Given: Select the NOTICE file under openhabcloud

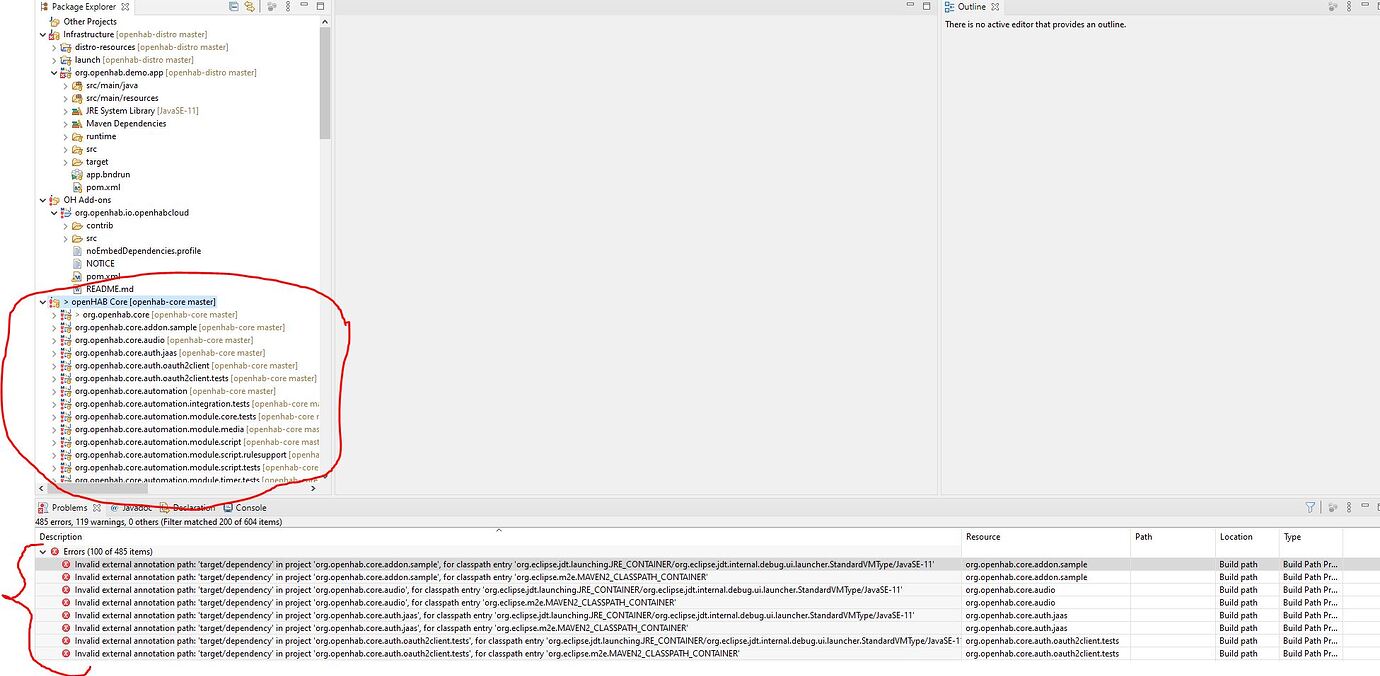Looking at the screenshot, I should (98, 263).
